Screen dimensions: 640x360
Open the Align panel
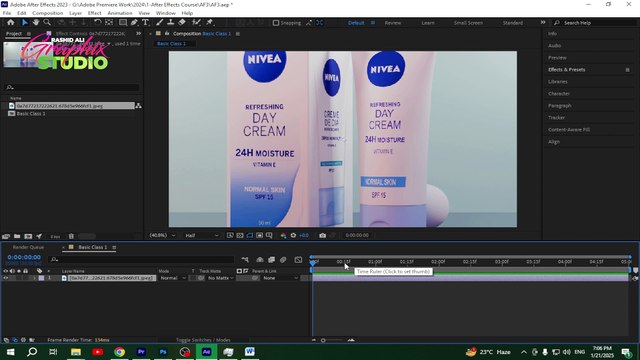click(554, 142)
